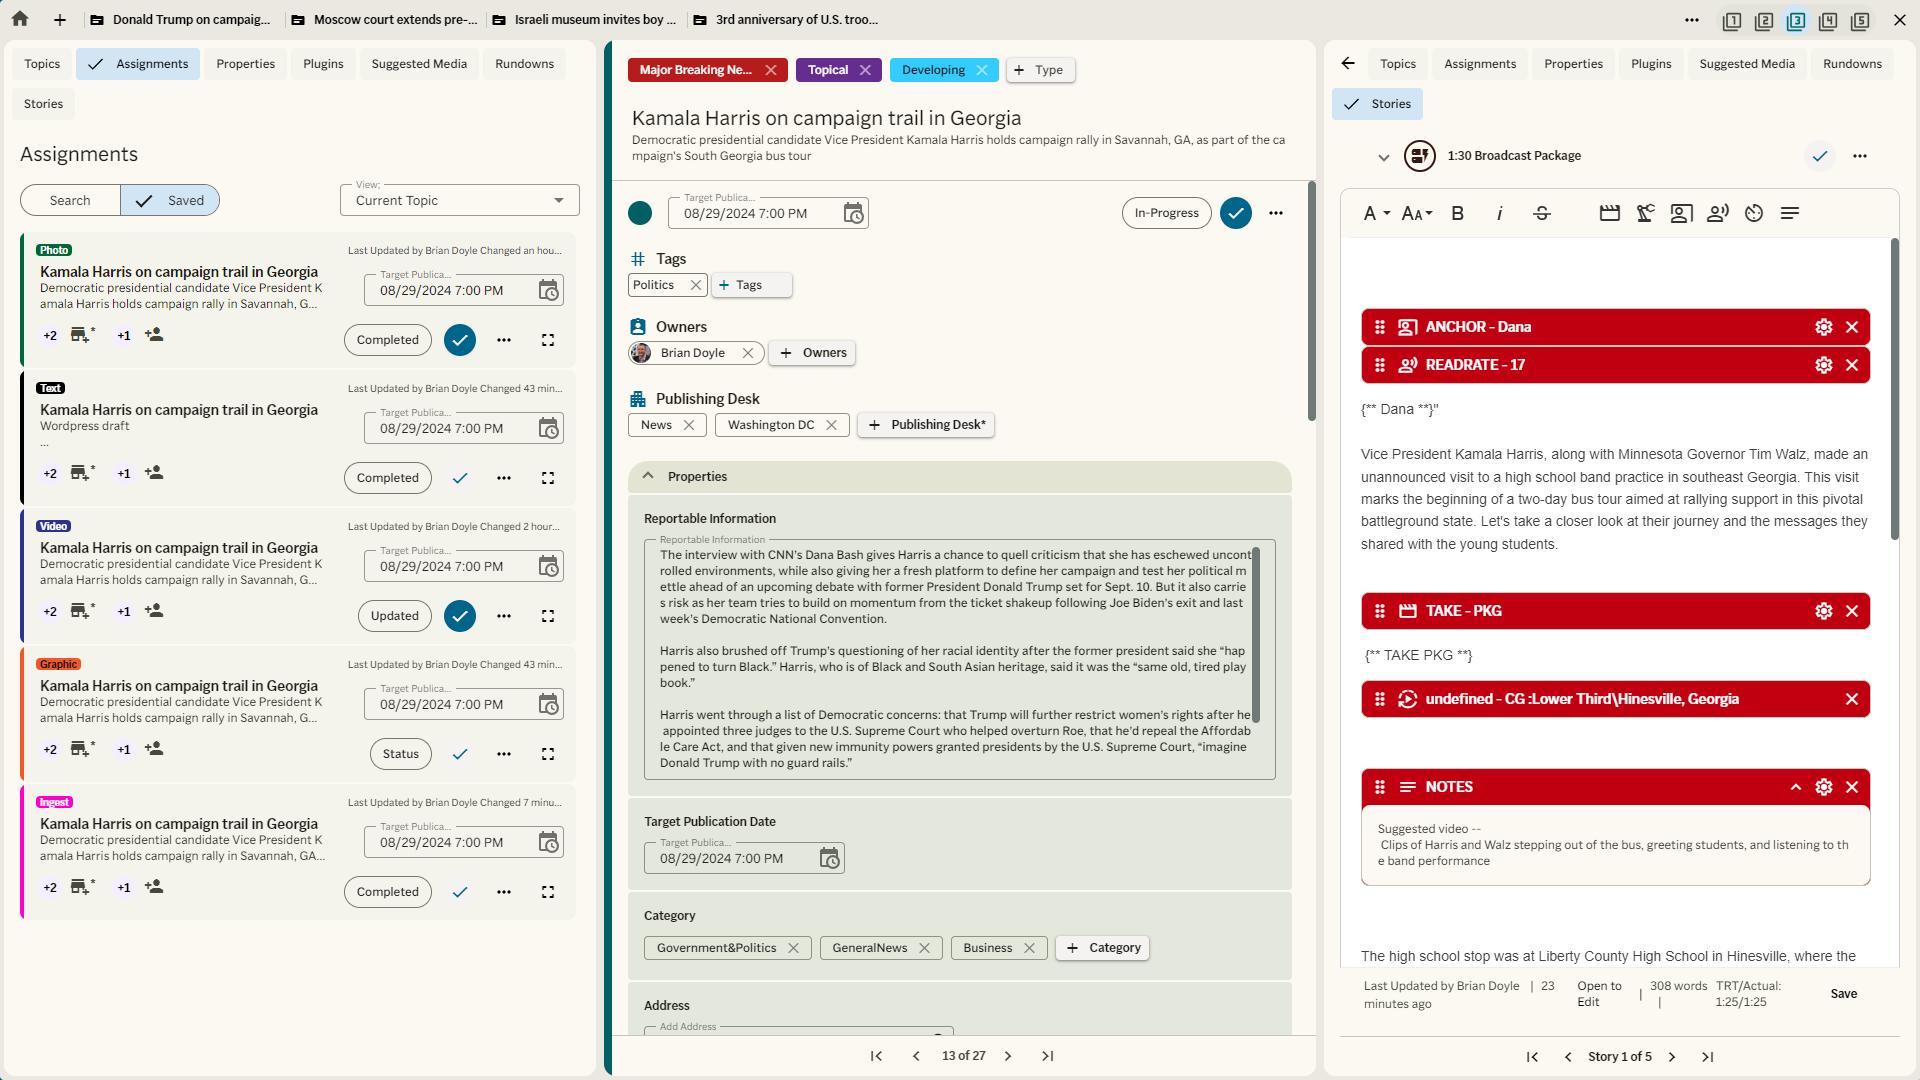Image resolution: width=1920 pixels, height=1080 pixels.
Task: Click the strikethrough formatting icon
Action: [x=1542, y=213]
